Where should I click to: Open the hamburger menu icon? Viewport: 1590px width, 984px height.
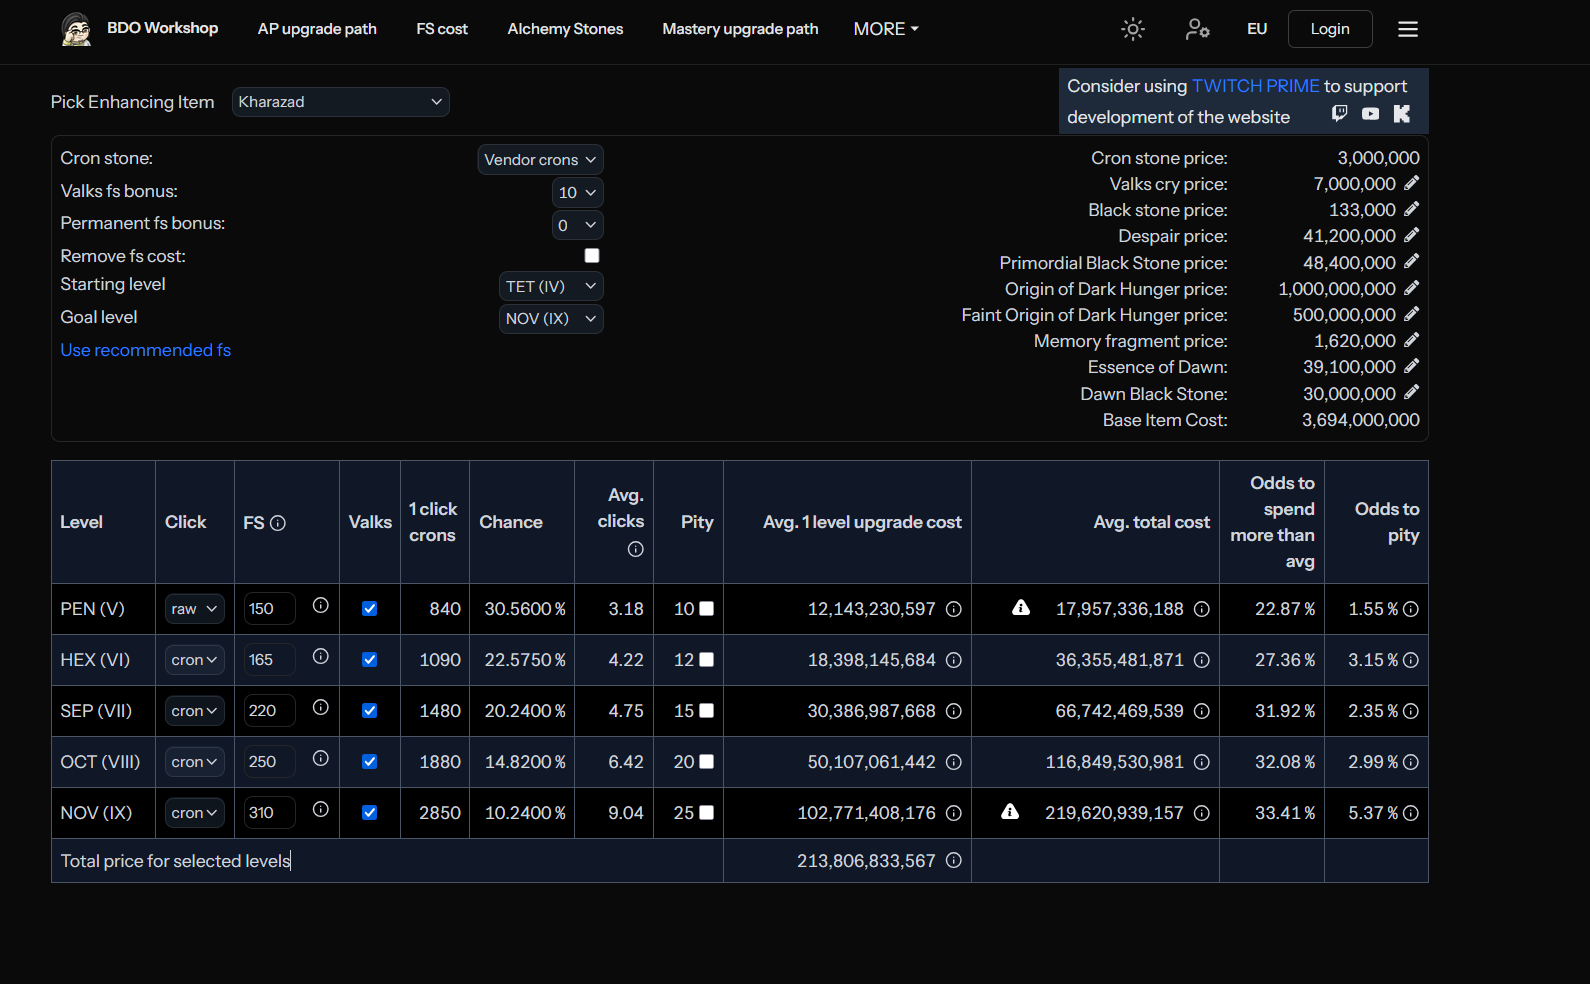1408,29
